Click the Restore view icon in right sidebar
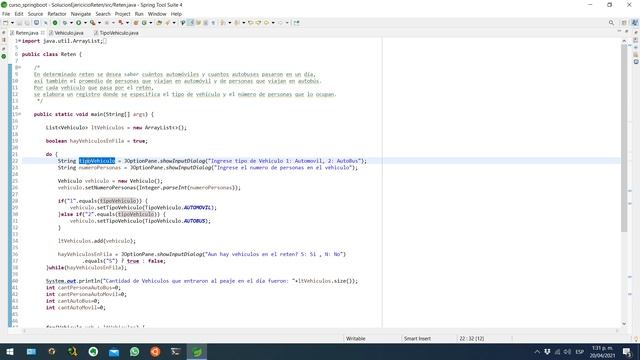This screenshot has height=360, width=640. point(636,33)
